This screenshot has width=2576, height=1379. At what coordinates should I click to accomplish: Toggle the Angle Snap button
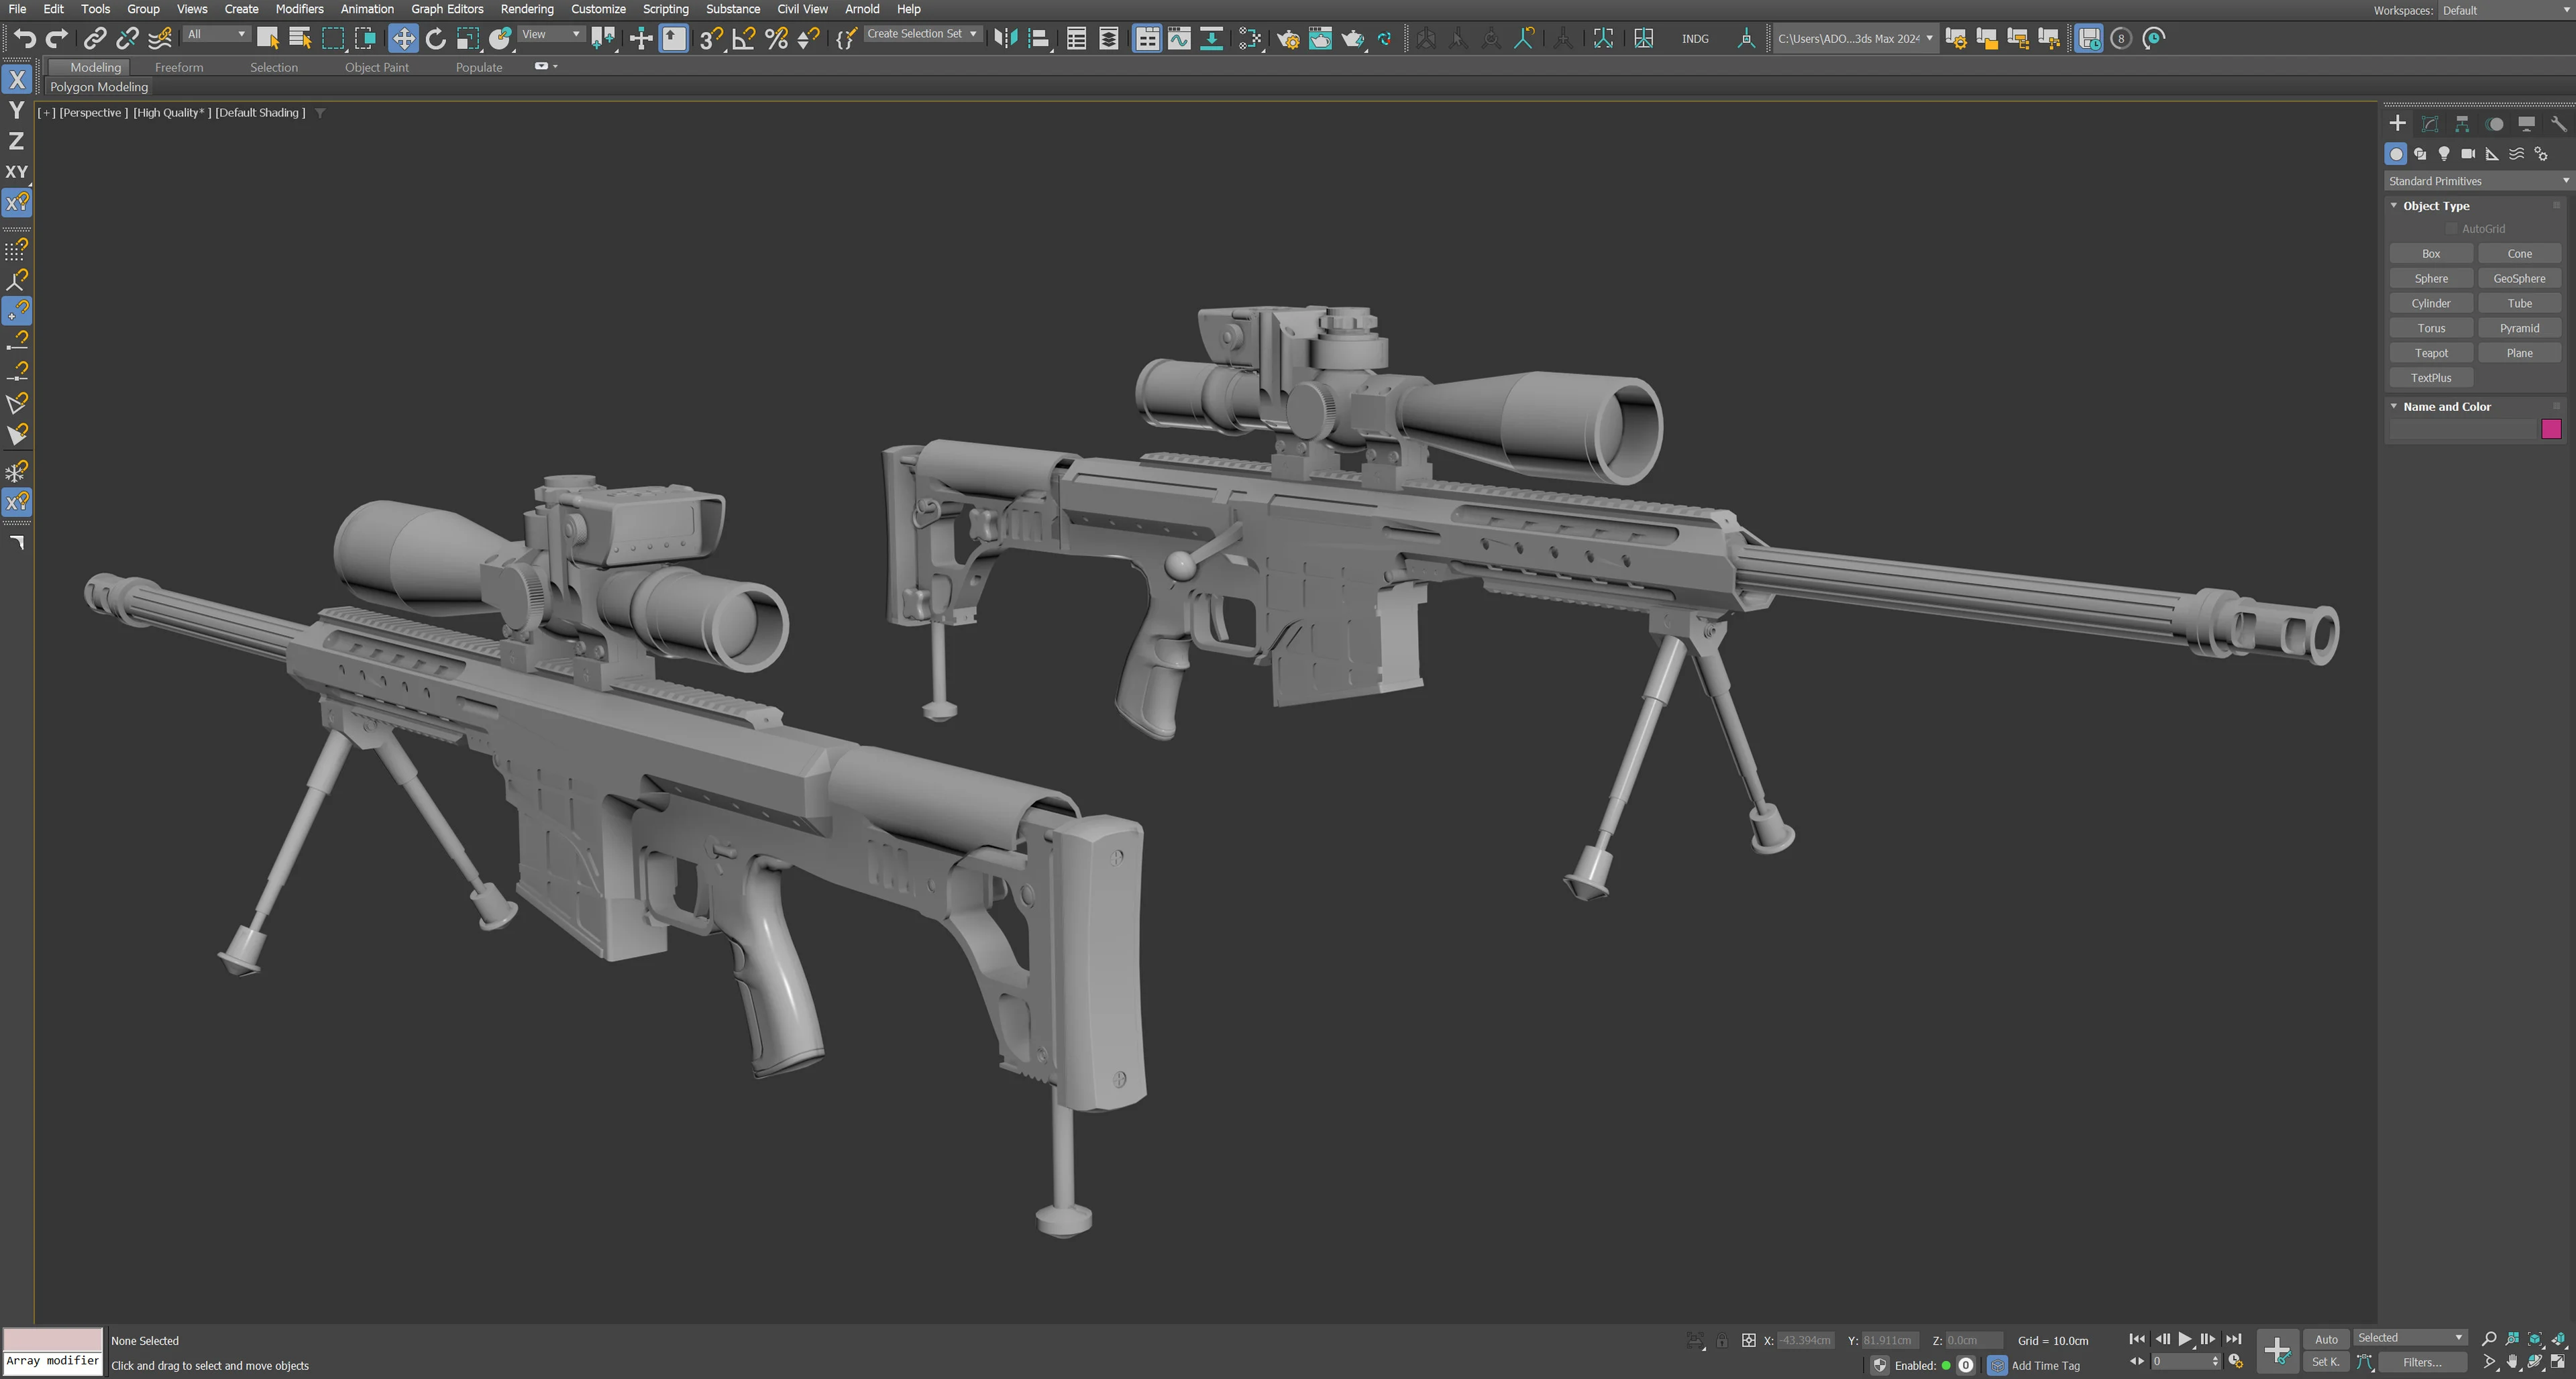point(743,38)
